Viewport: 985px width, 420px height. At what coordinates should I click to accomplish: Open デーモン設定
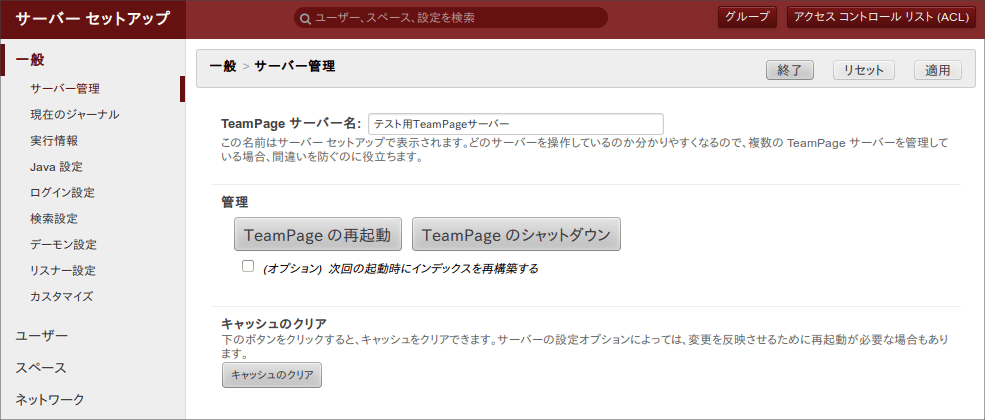(63, 244)
